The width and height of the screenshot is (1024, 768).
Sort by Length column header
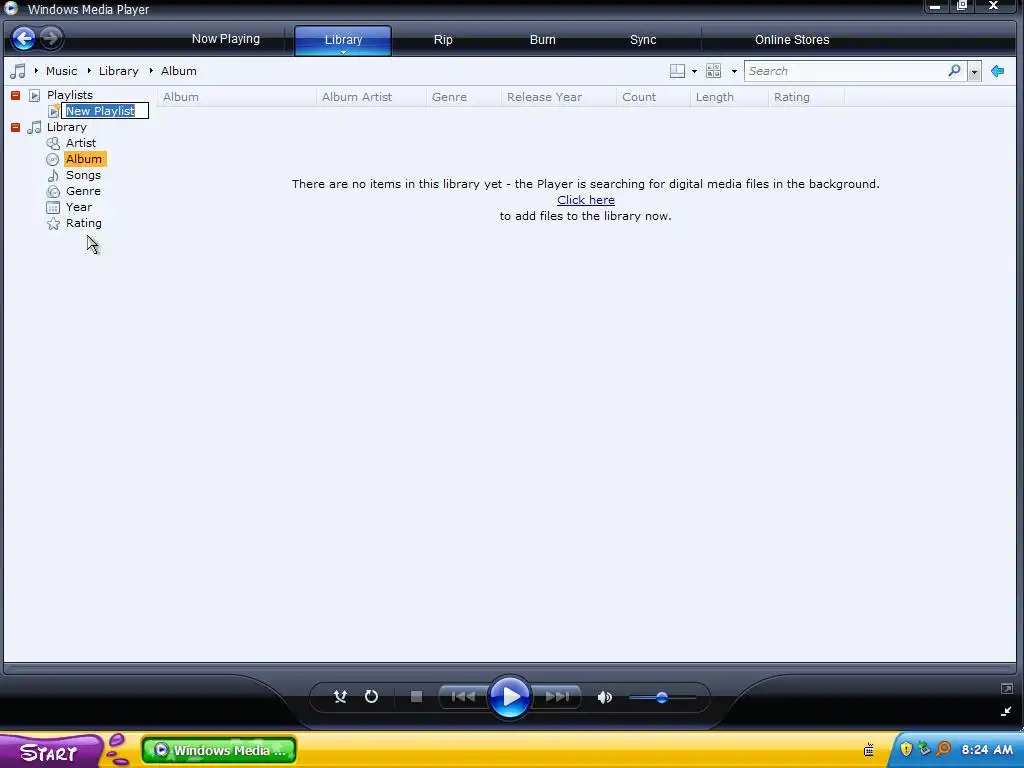tap(714, 97)
